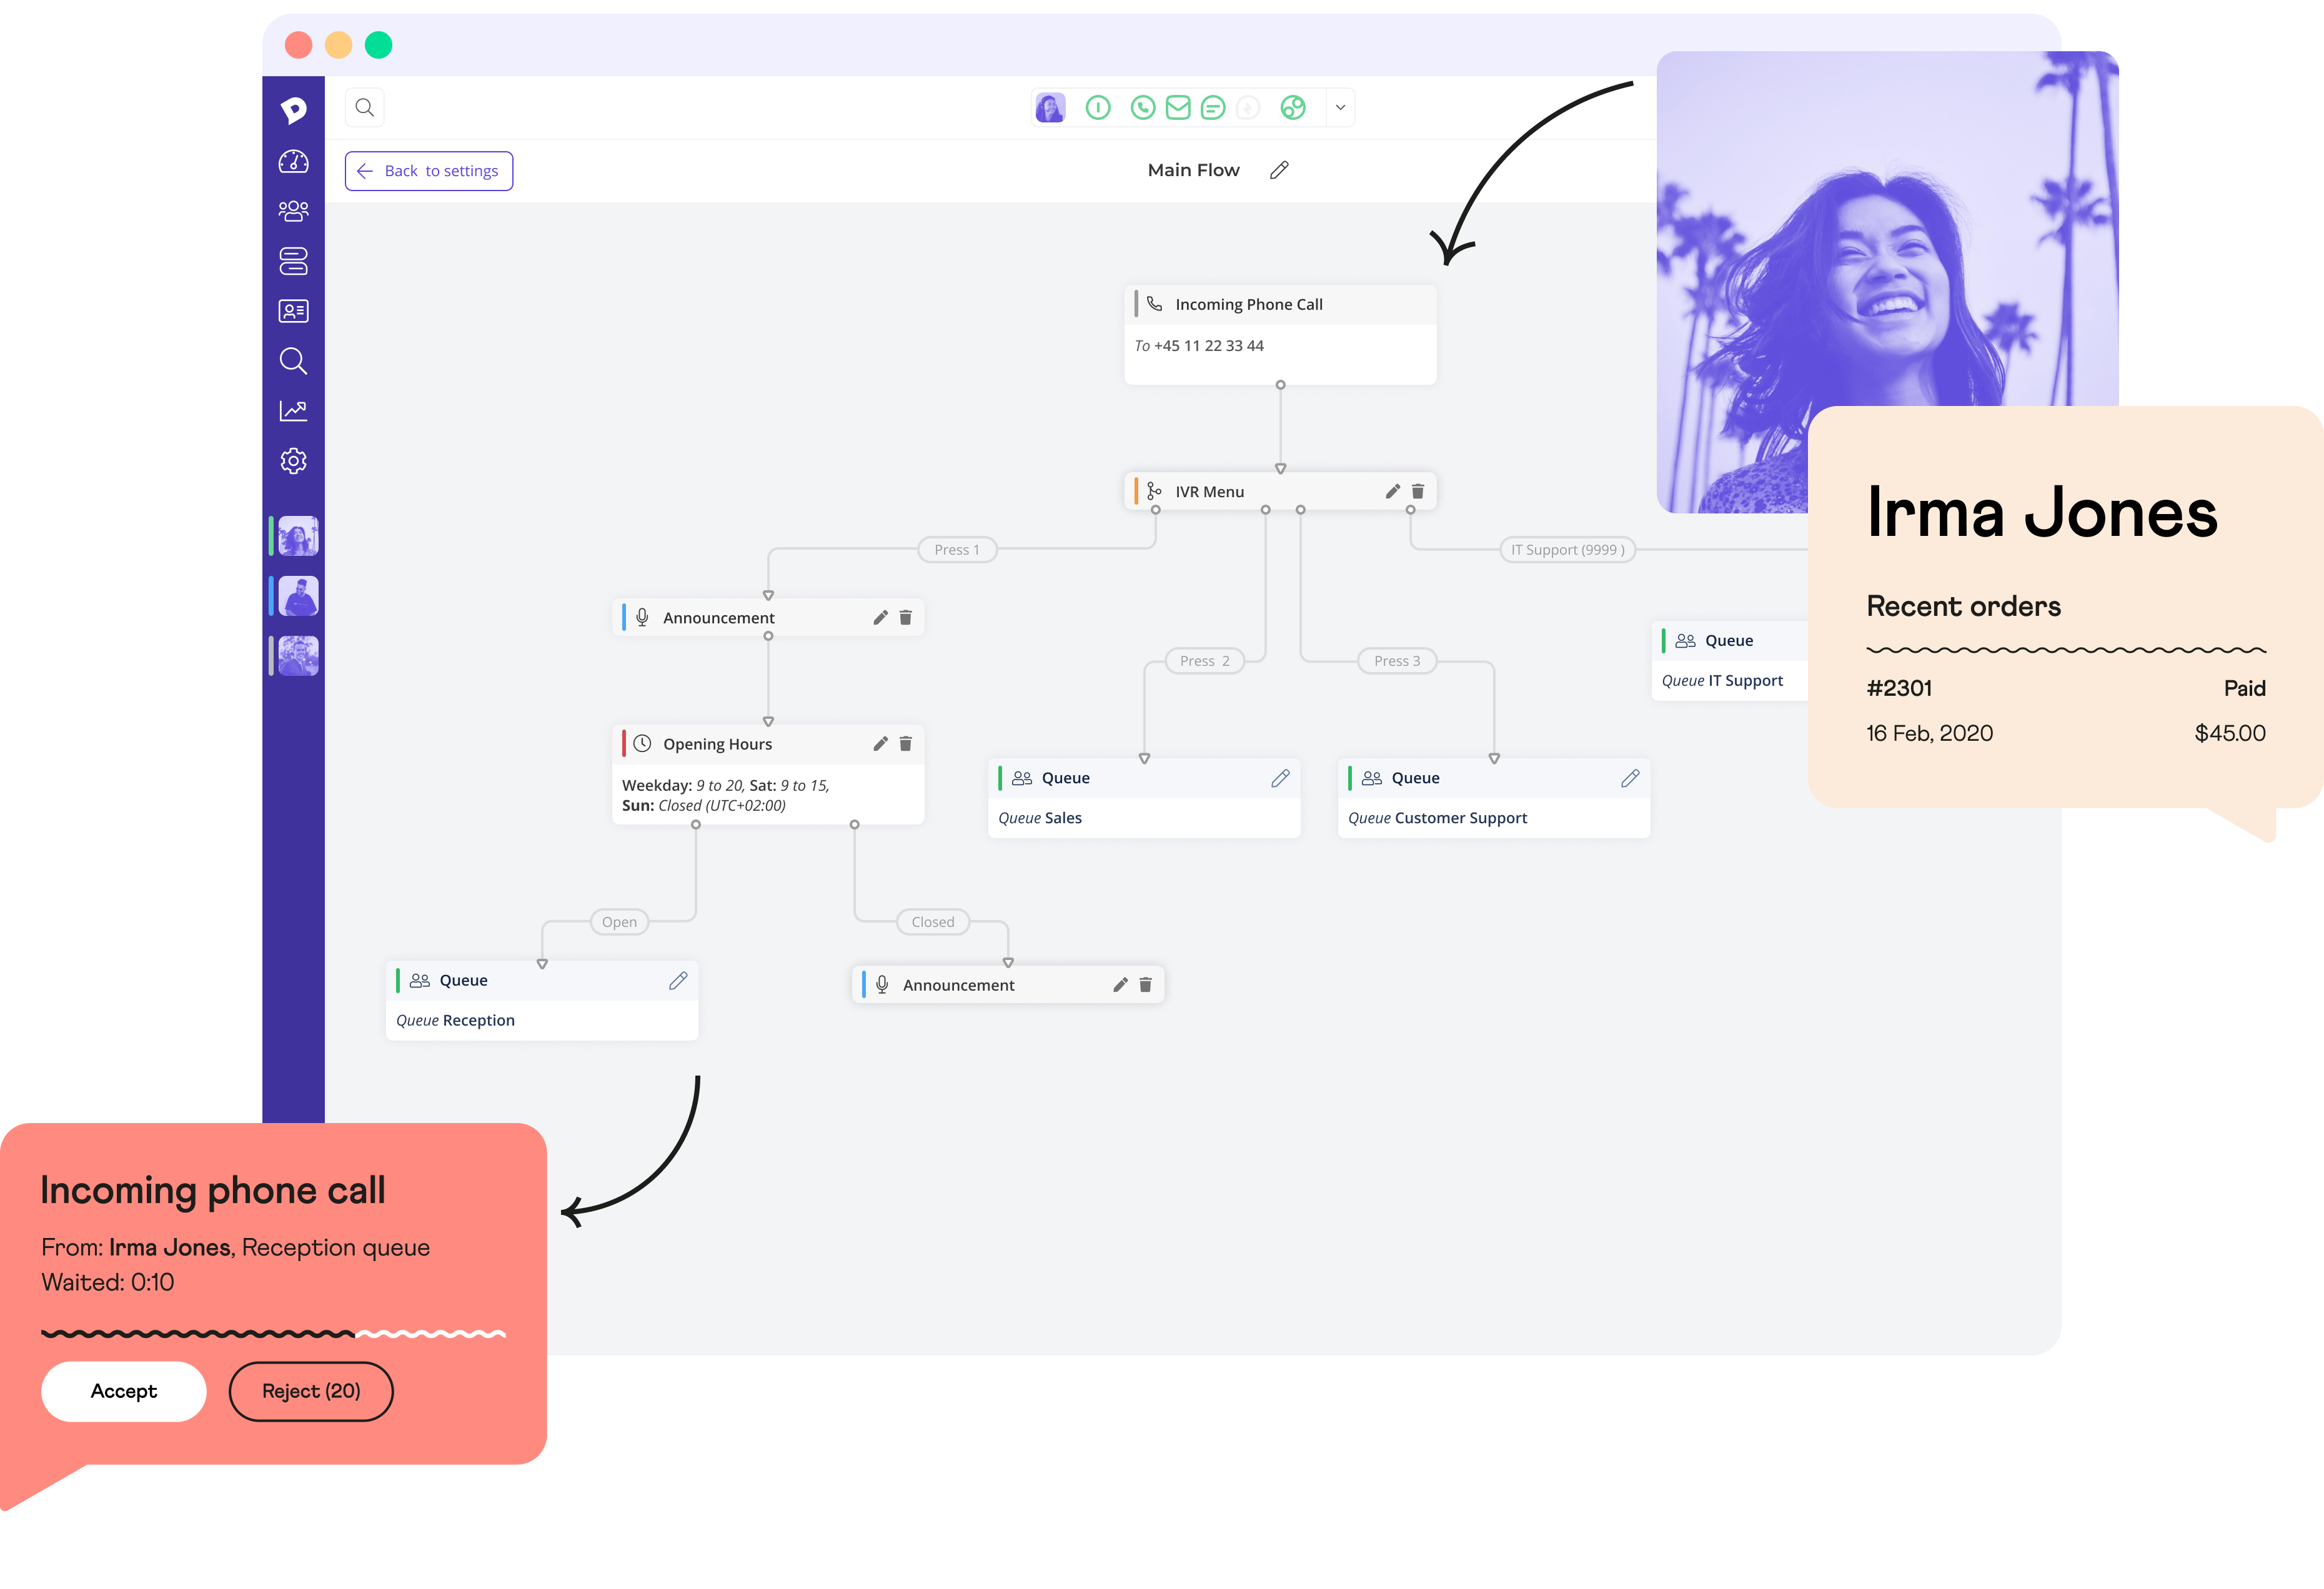Viewport: 2324px width, 1589px height.
Task: Click the Open branch label
Action: [620, 921]
